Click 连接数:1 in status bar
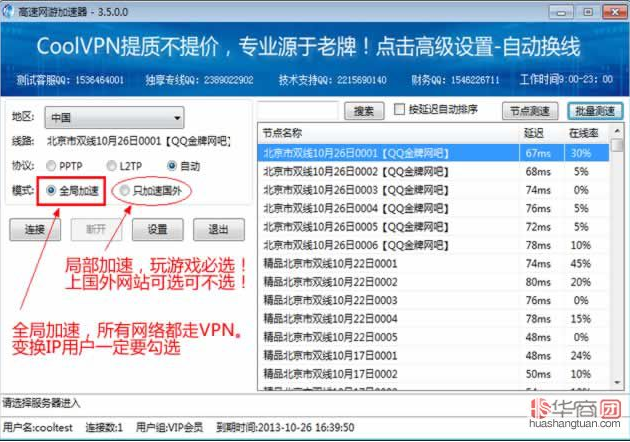 [104, 428]
